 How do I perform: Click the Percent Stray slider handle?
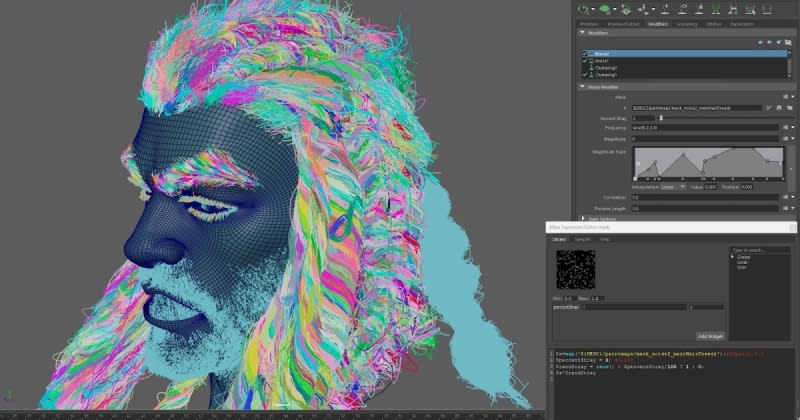[659, 118]
